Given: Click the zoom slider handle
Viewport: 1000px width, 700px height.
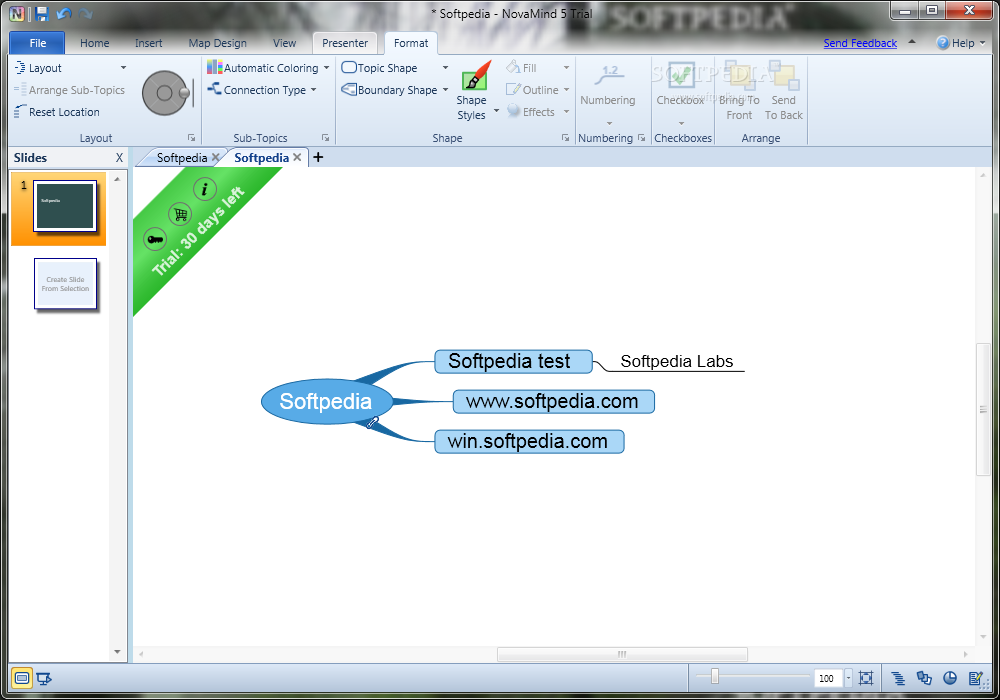Looking at the screenshot, I should click(714, 676).
